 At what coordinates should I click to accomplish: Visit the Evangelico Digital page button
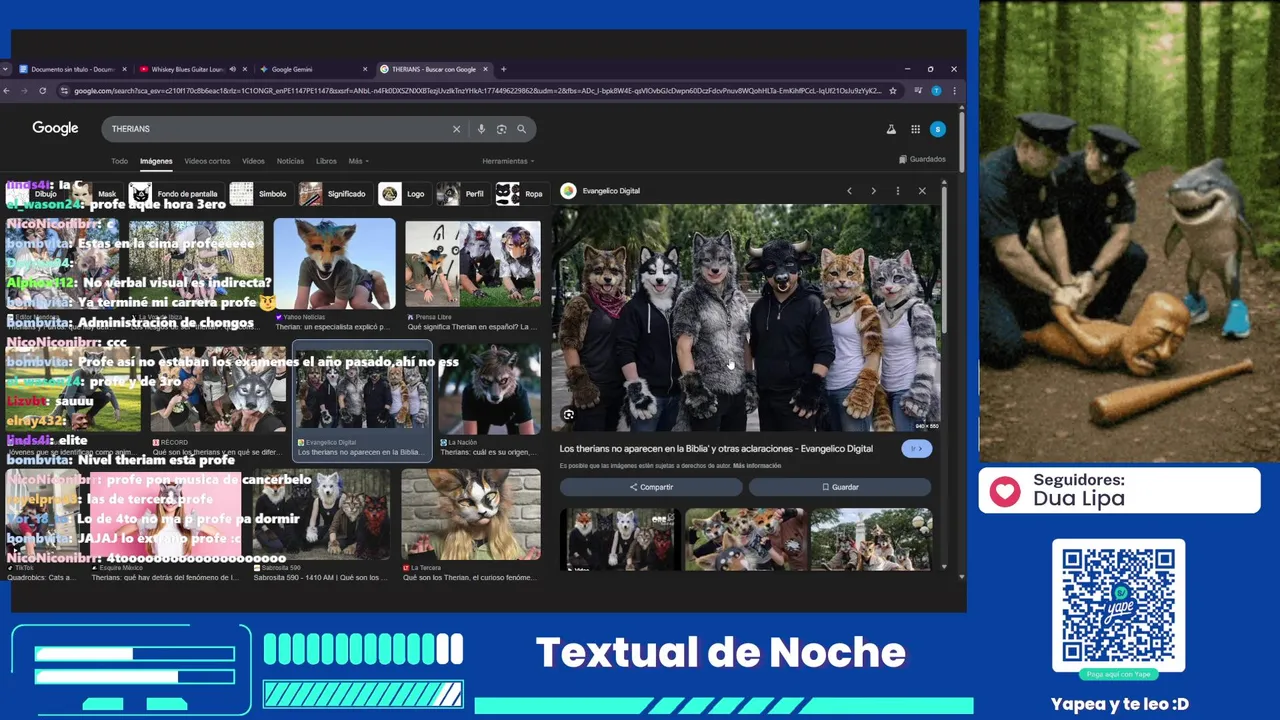point(917,449)
